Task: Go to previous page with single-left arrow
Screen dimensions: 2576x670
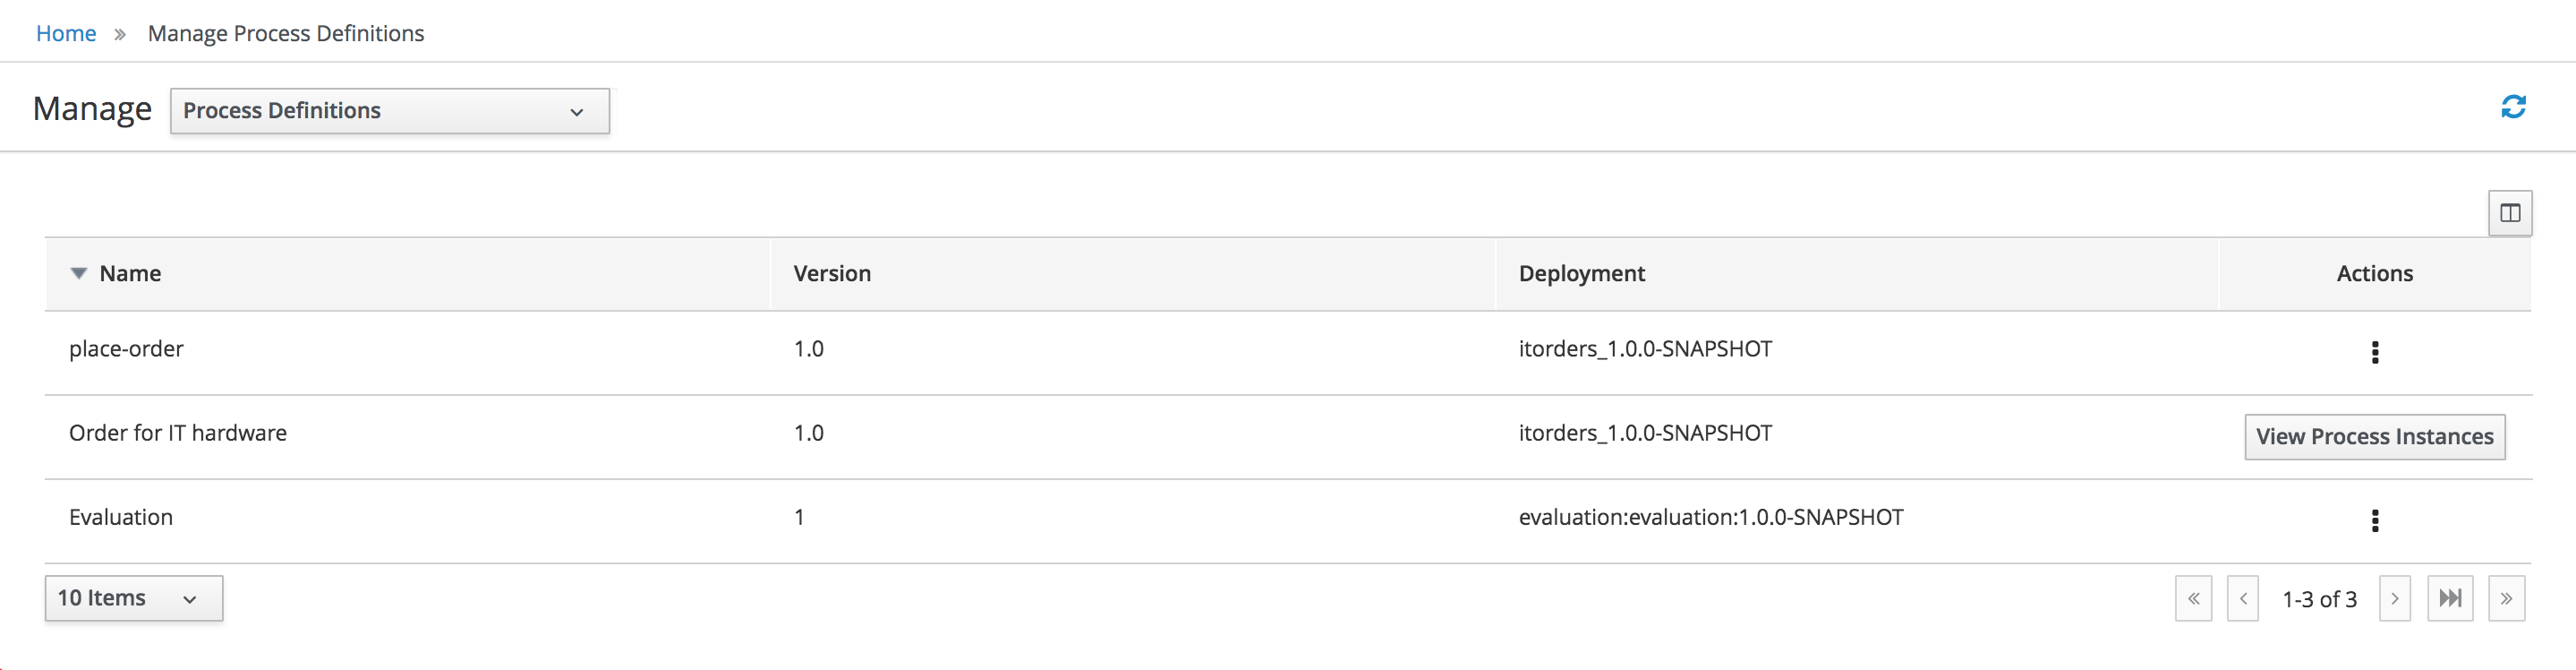Action: tap(2243, 599)
